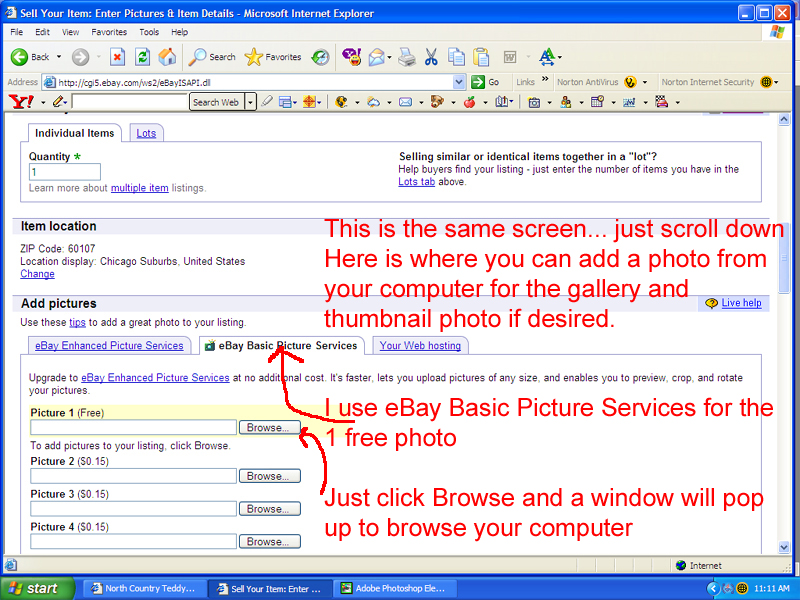Click the Print icon in toolbar

(x=407, y=57)
